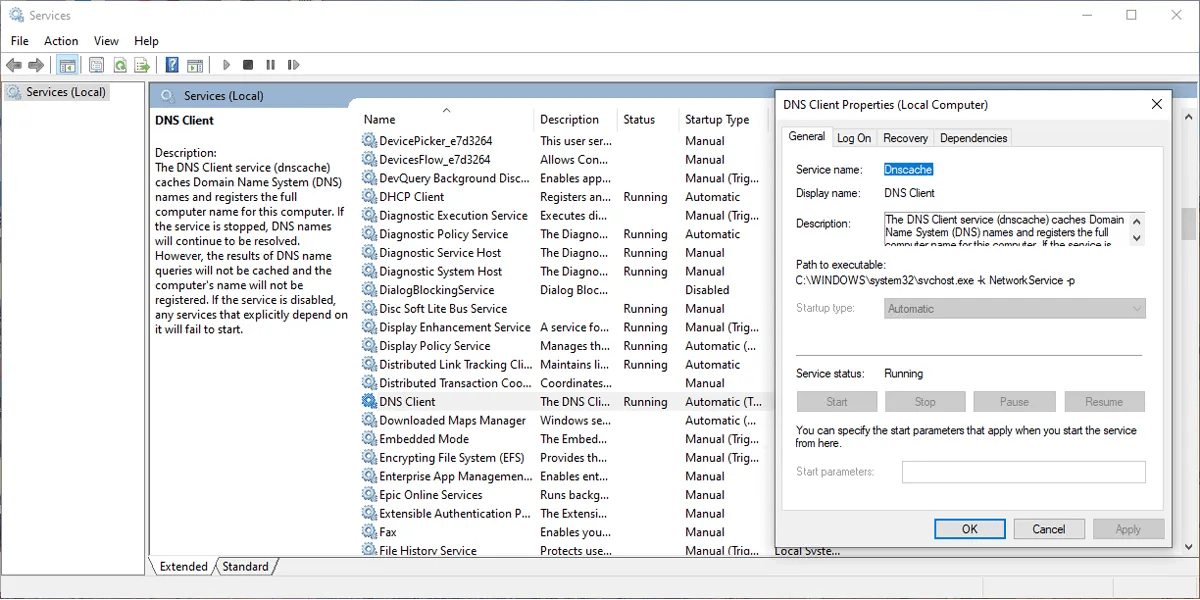The height and width of the screenshot is (600, 1200).
Task: Switch to the Dependencies tab
Action: (973, 137)
